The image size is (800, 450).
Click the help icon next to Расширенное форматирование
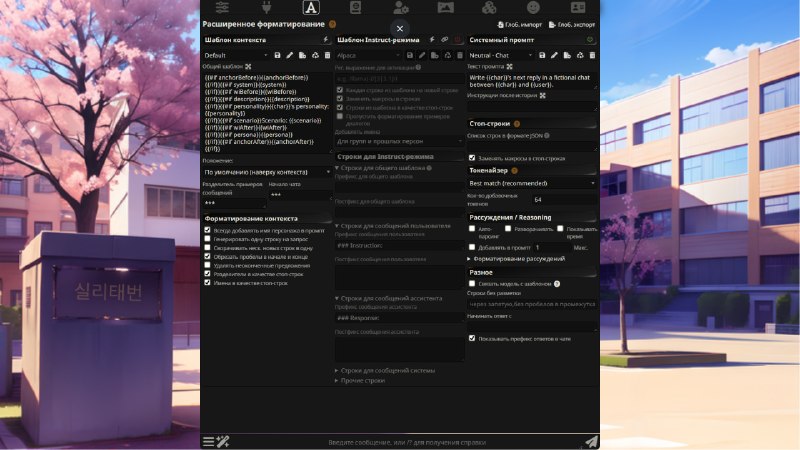pos(332,24)
